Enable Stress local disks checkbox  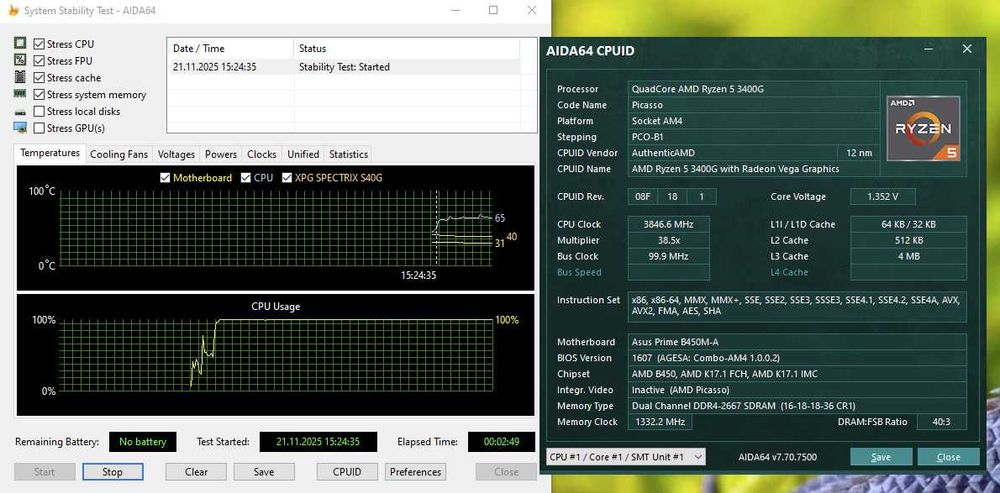39,111
